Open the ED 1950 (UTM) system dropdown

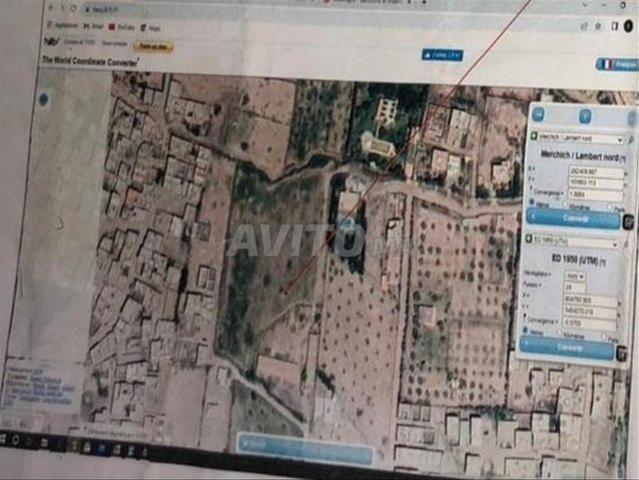572,242
